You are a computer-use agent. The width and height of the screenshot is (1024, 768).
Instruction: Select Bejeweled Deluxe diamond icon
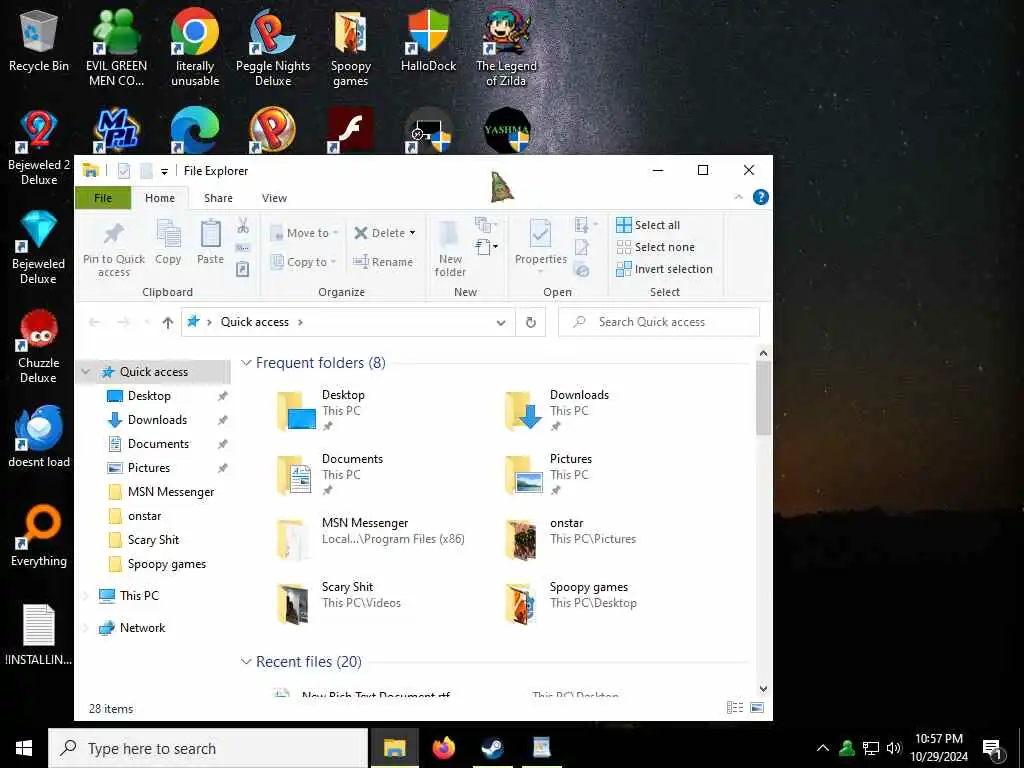click(x=39, y=247)
